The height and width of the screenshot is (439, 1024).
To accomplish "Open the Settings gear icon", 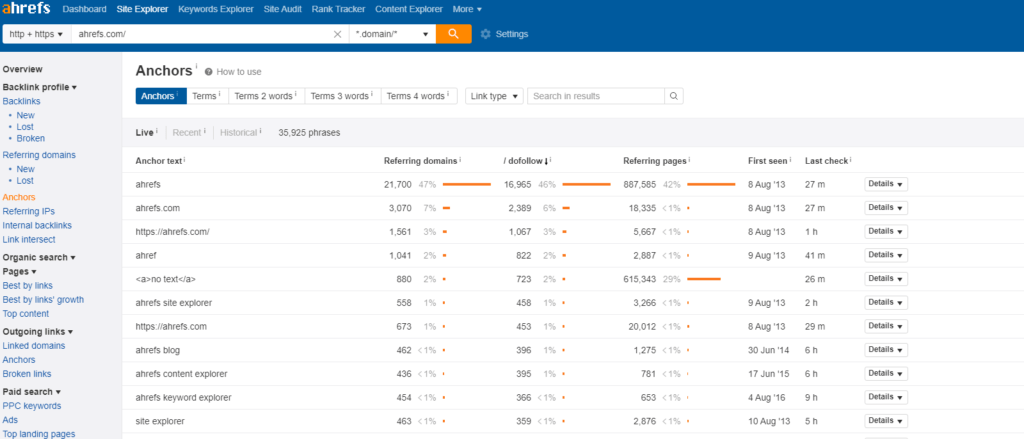I will point(485,34).
